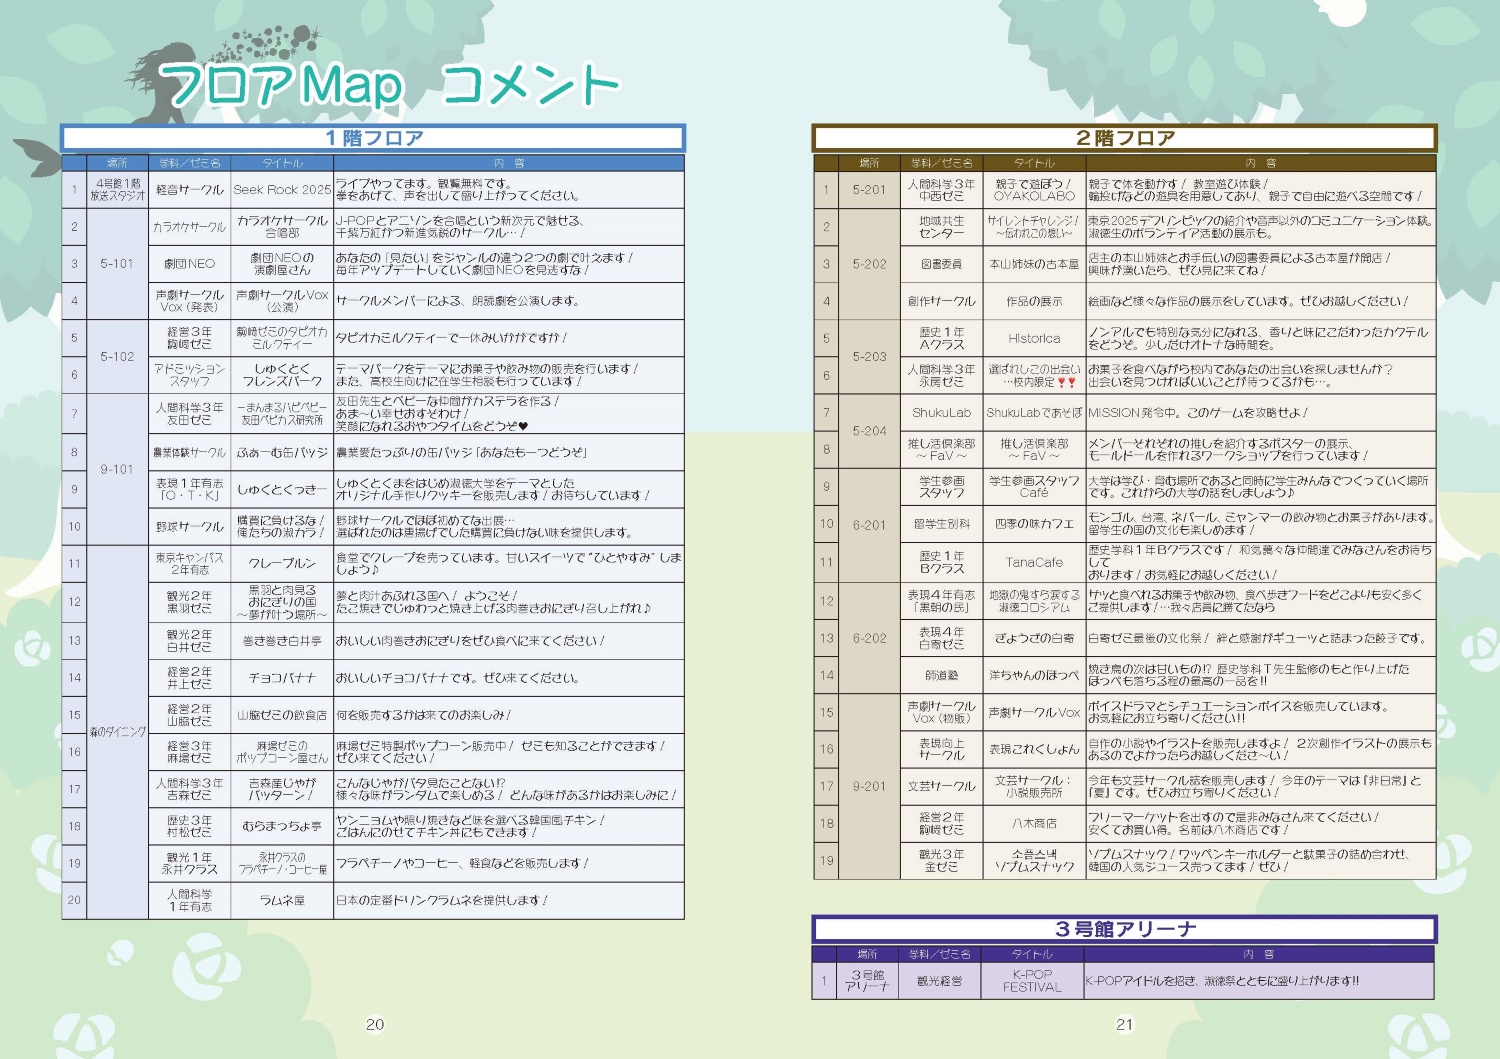Screen dimensions: 1500x1059
Task: Select the "作品の展示" title cell
Action: pyautogui.click(x=1034, y=301)
